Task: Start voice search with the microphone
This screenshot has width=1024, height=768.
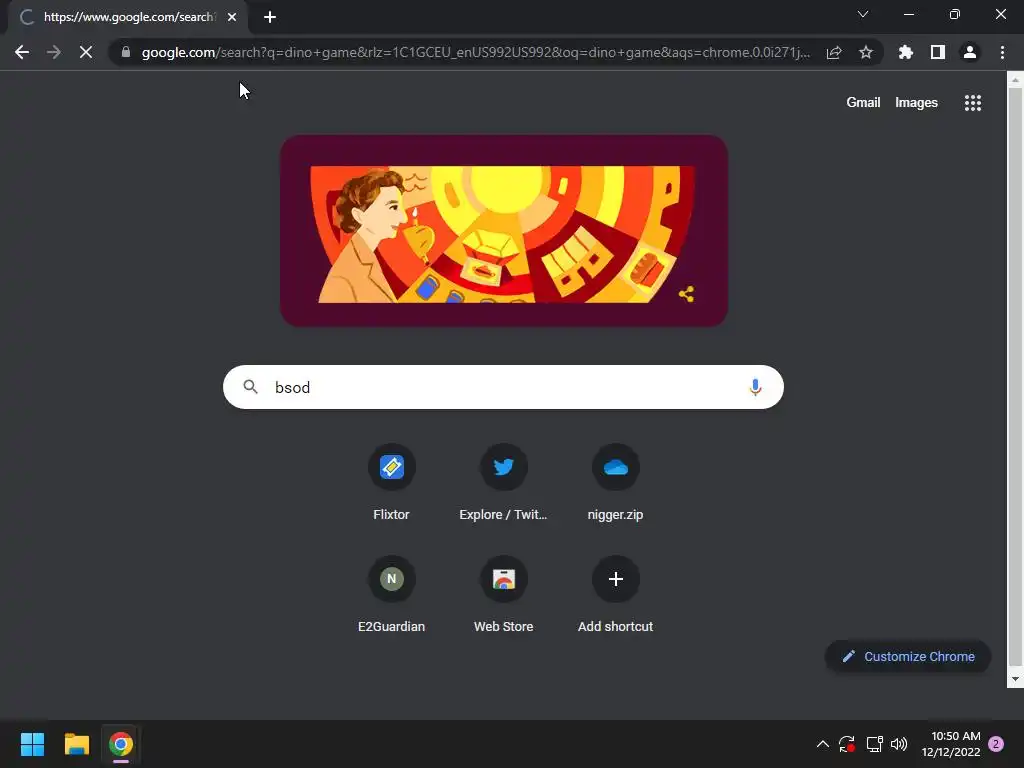Action: point(755,387)
